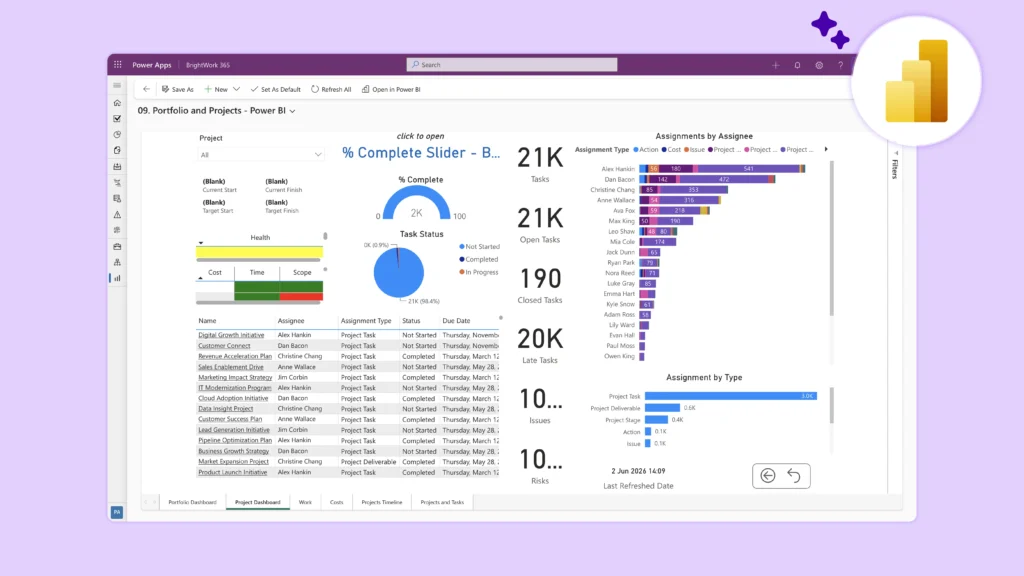Click the Action legend item in Assignment Type
Image resolution: width=1024 pixels, height=576 pixels.
point(646,150)
